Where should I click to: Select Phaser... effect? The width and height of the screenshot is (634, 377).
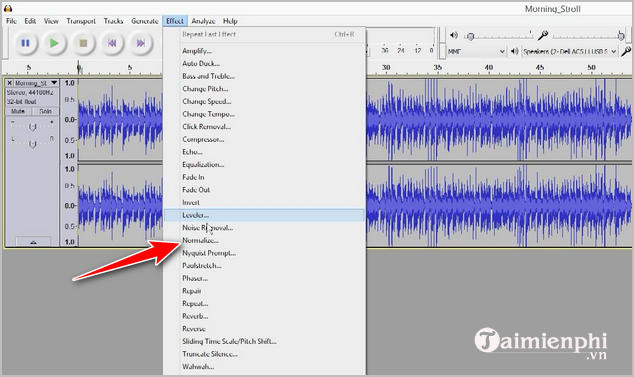pyautogui.click(x=264, y=278)
